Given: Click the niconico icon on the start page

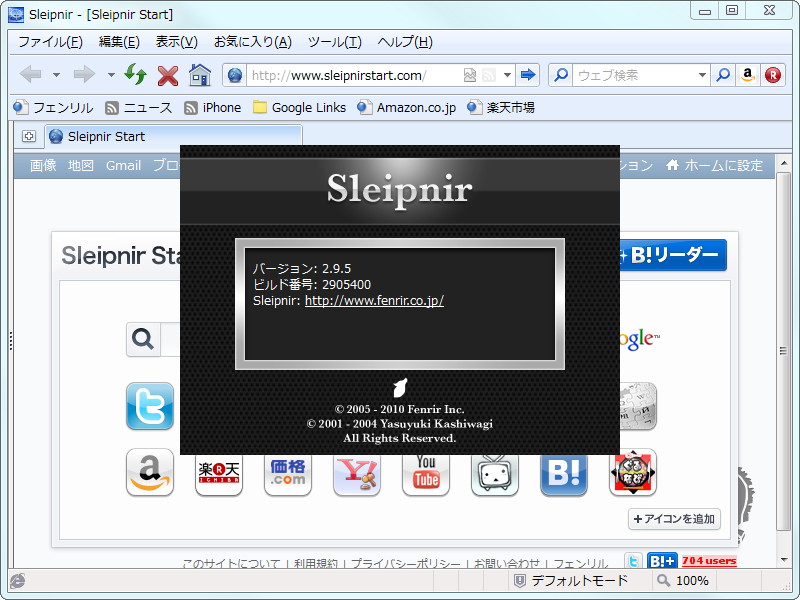Looking at the screenshot, I should click(x=495, y=475).
